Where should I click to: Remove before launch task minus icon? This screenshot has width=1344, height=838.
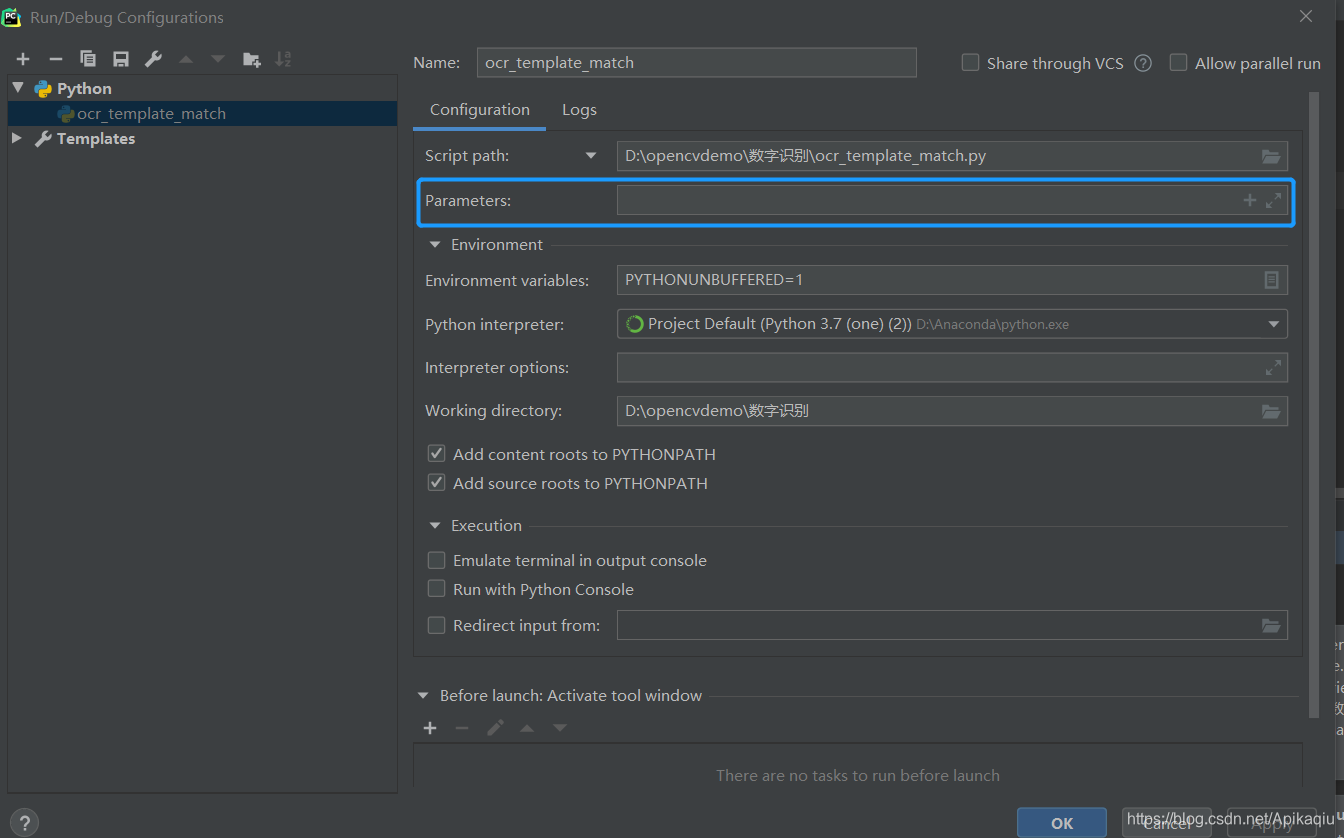(462, 728)
